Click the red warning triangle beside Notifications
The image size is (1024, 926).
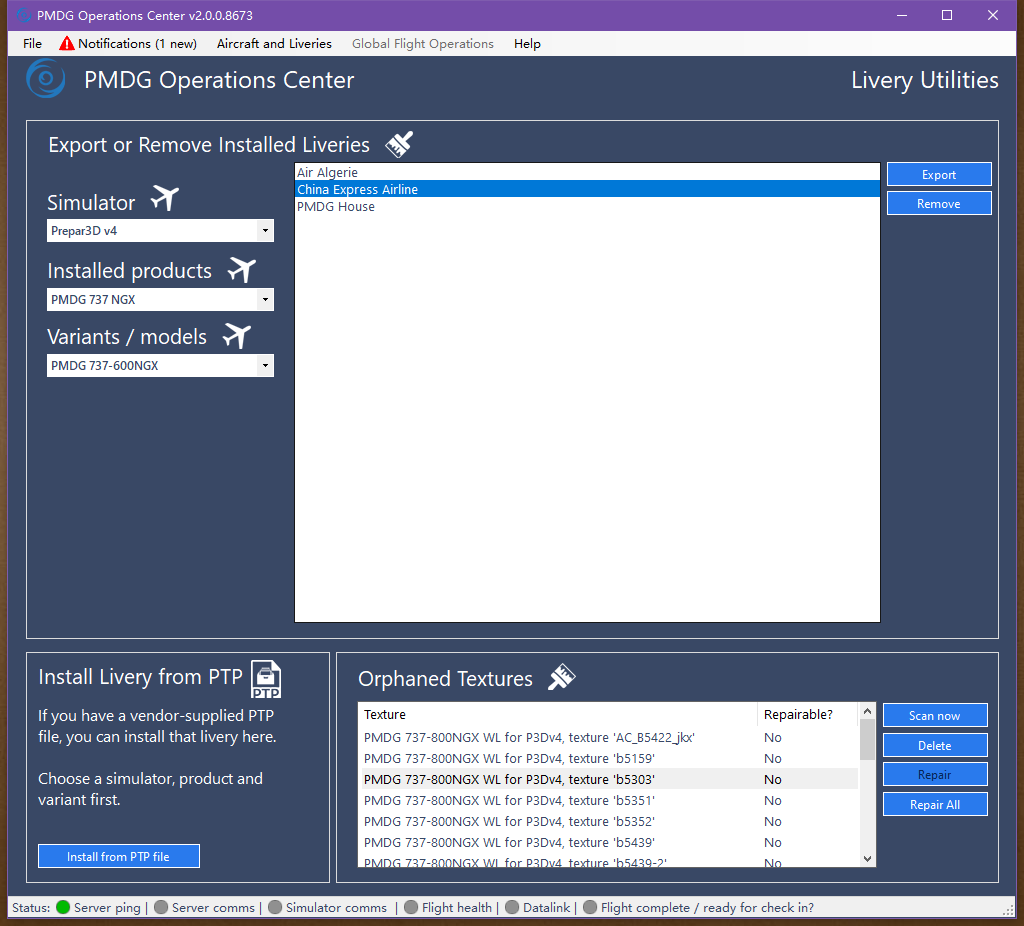pyautogui.click(x=67, y=44)
